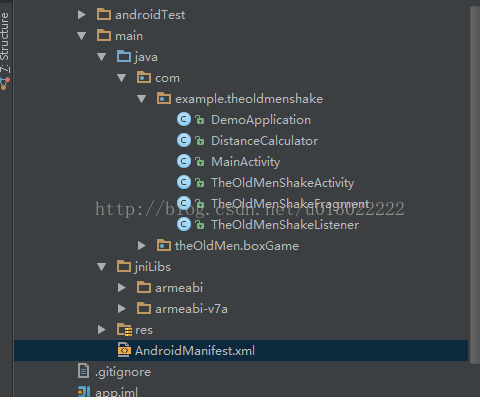The height and width of the screenshot is (397, 480).
Task: Open the Structure tool window tab
Action: (x=5, y=50)
